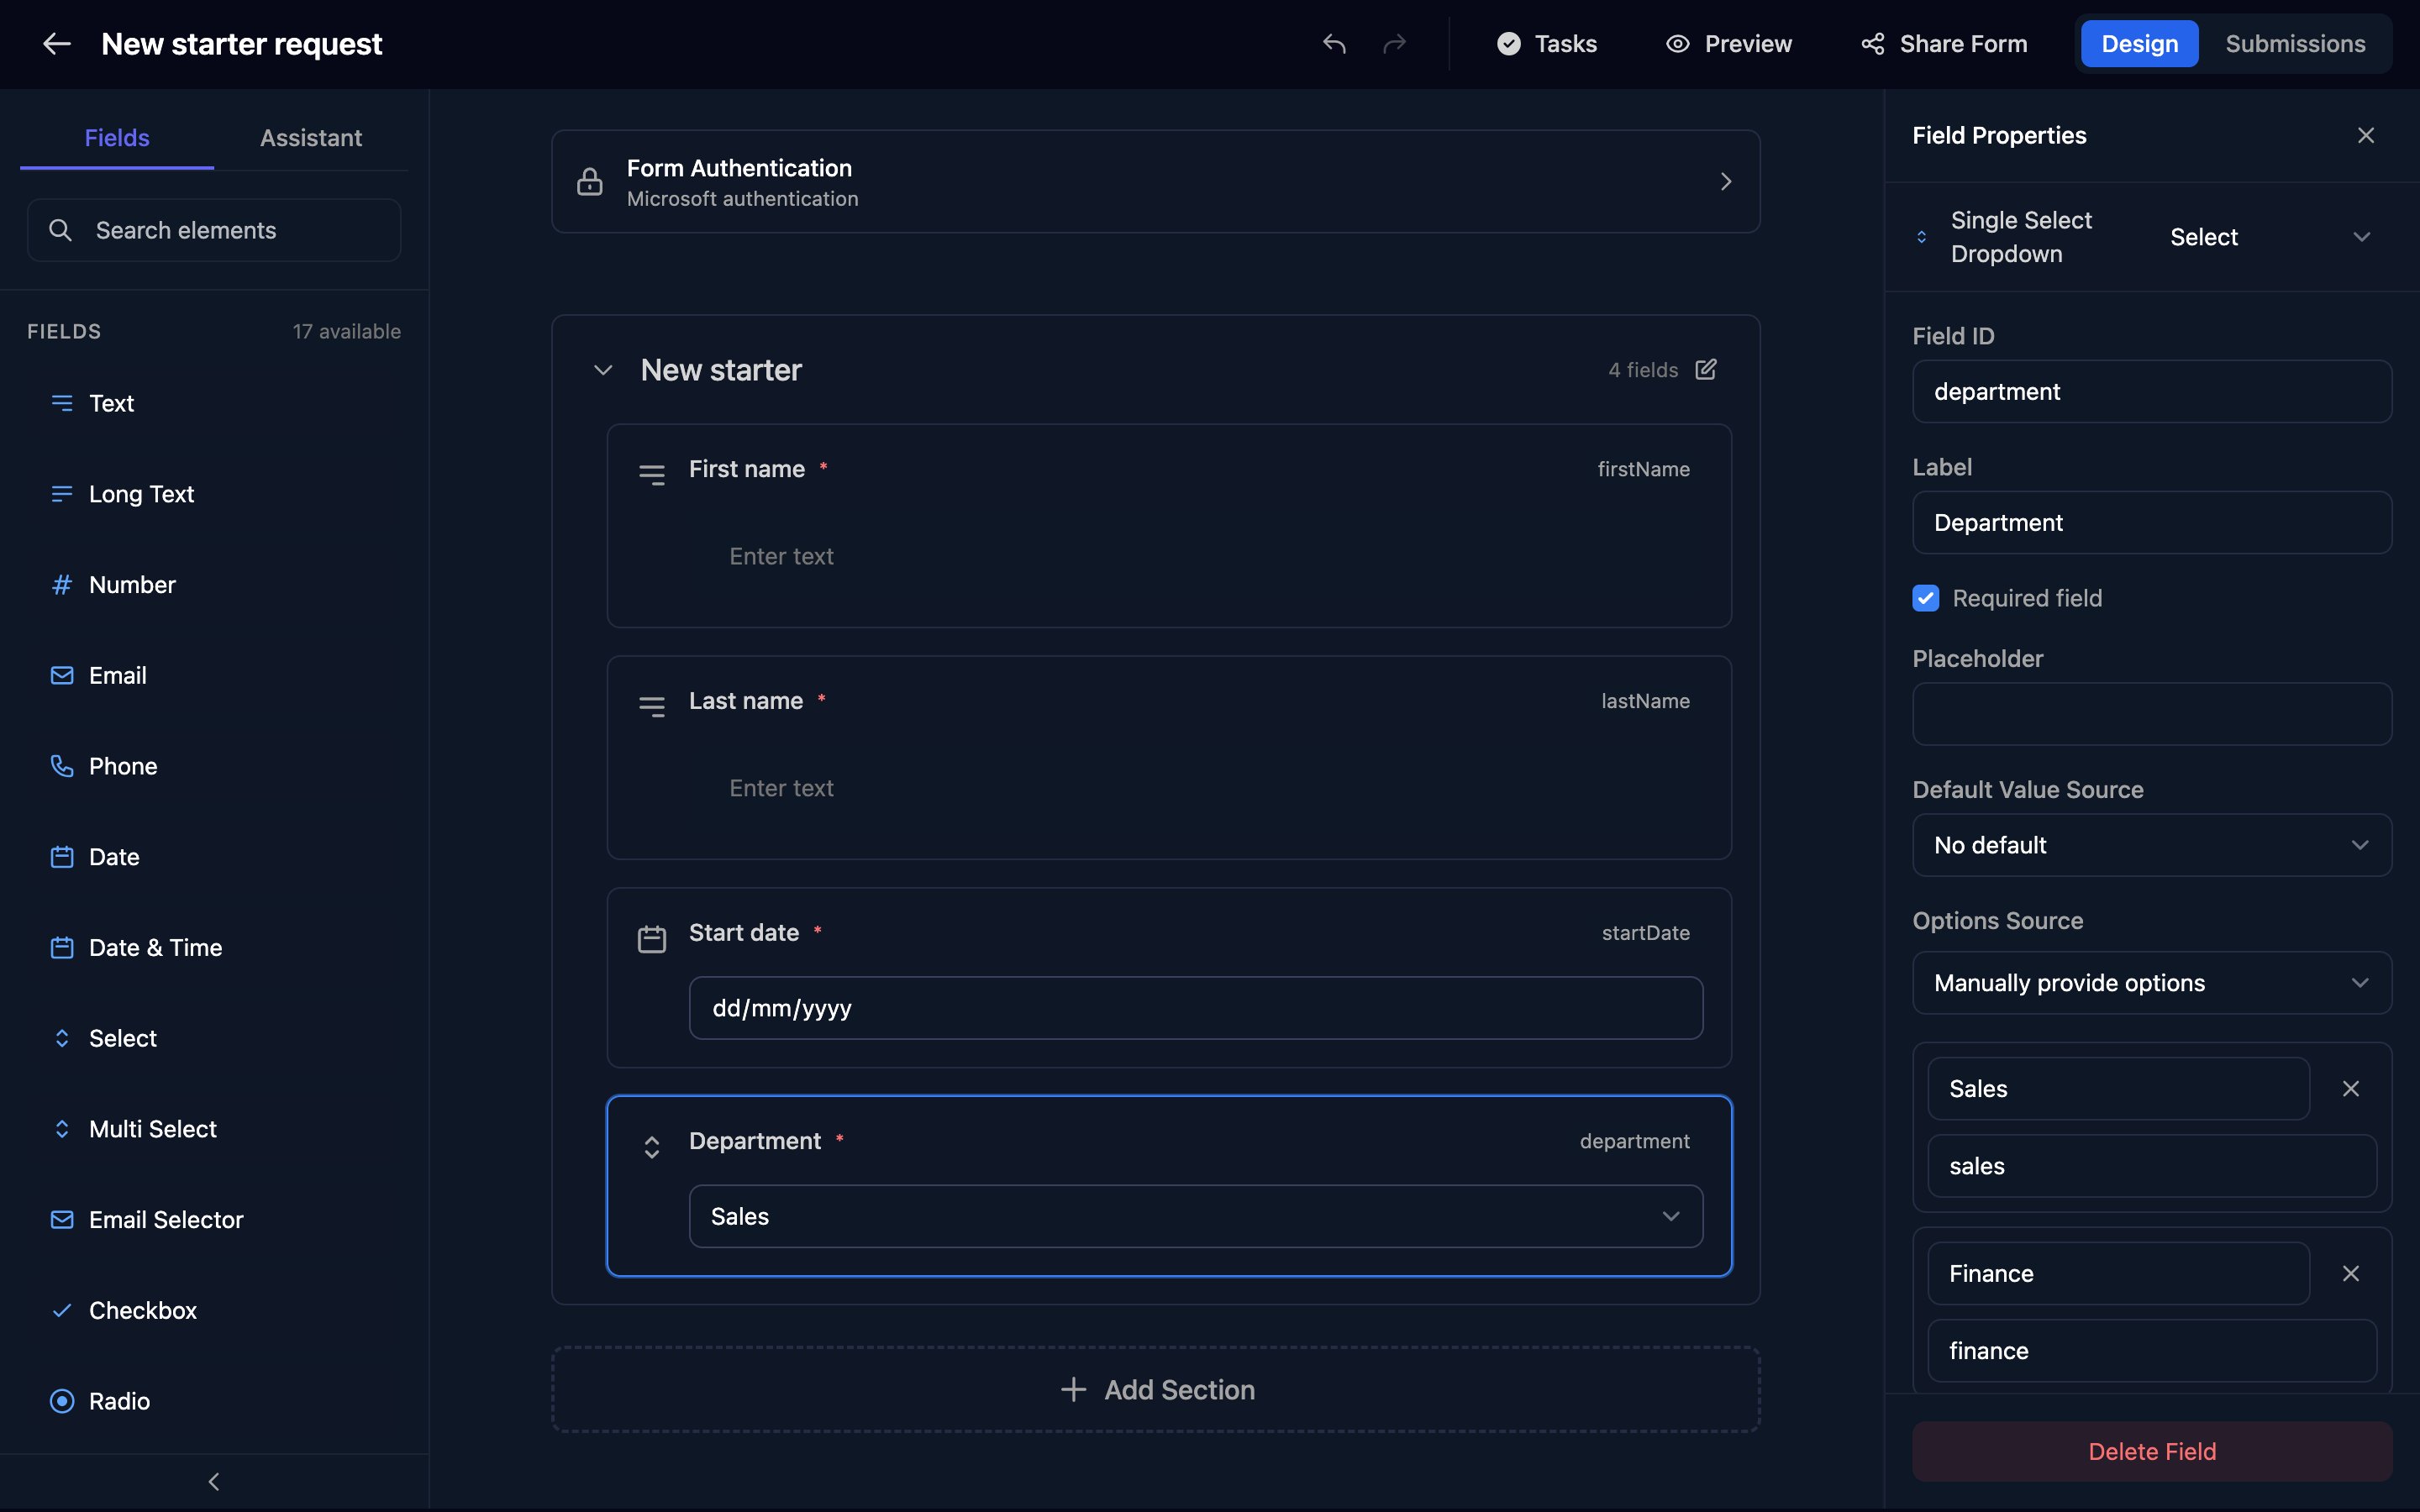Image resolution: width=2420 pixels, height=1512 pixels.
Task: Edit the sales option value input
Action: coord(2152,1166)
